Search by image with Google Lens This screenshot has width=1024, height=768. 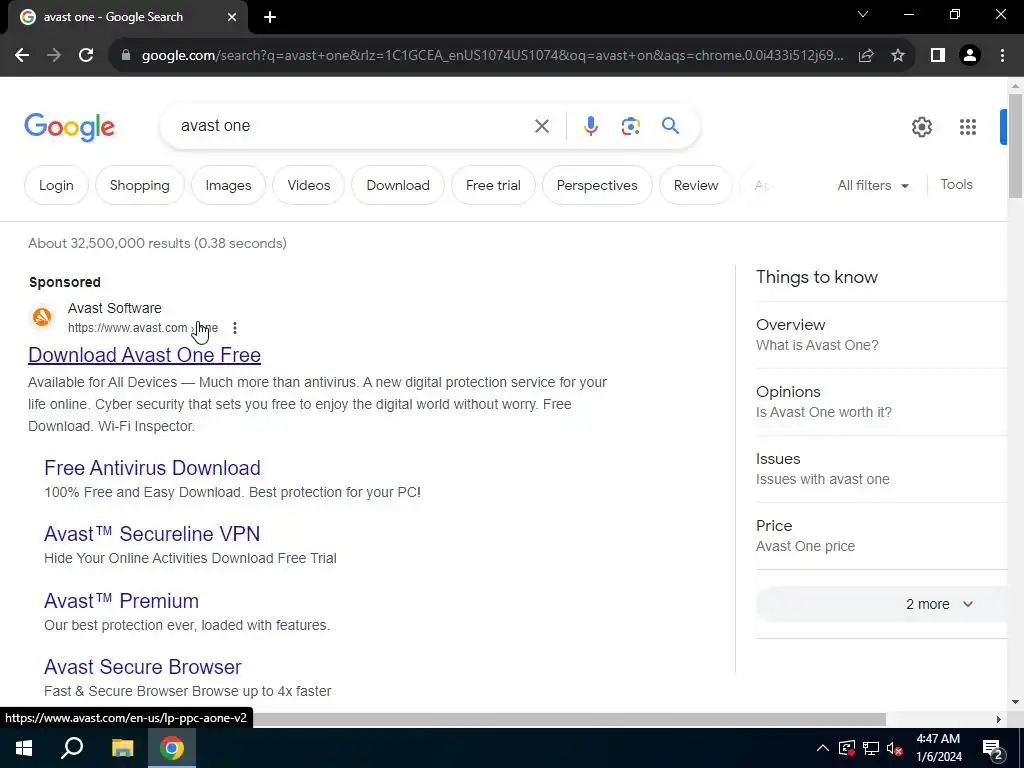630,126
